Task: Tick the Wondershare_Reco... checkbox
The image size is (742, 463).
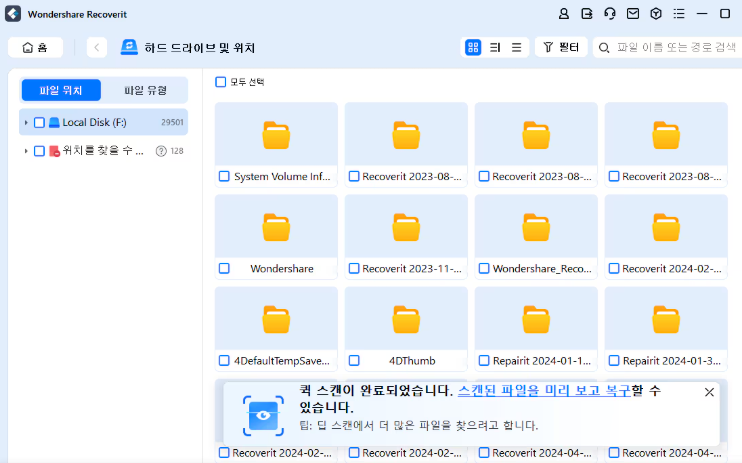Action: tap(484, 268)
